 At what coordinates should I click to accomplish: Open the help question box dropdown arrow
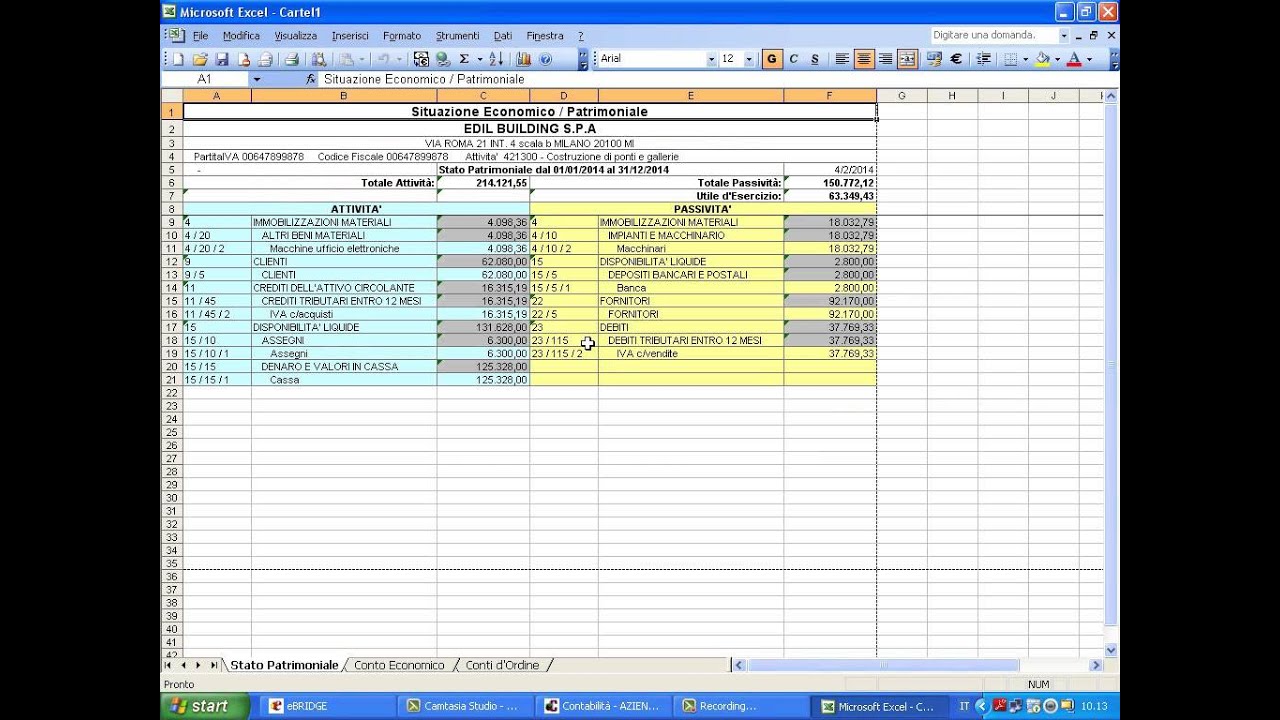coord(1064,35)
